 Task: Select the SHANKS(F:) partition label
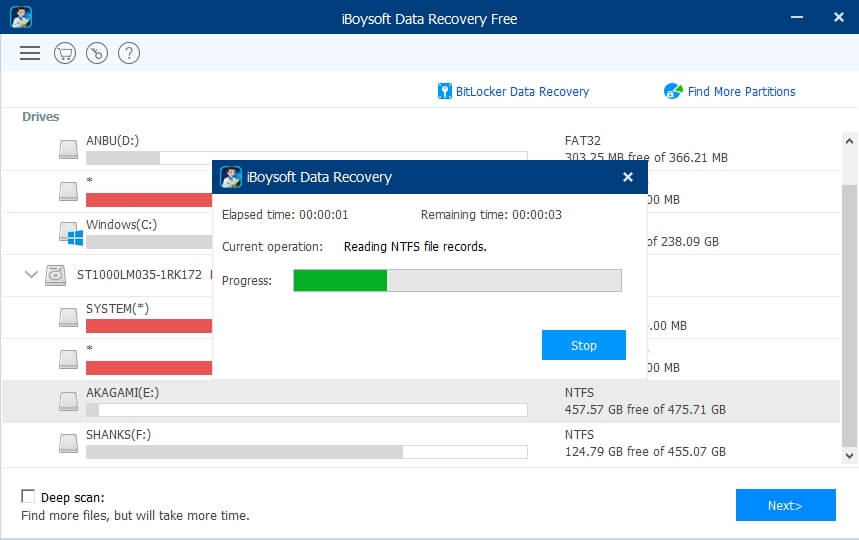[x=118, y=435]
